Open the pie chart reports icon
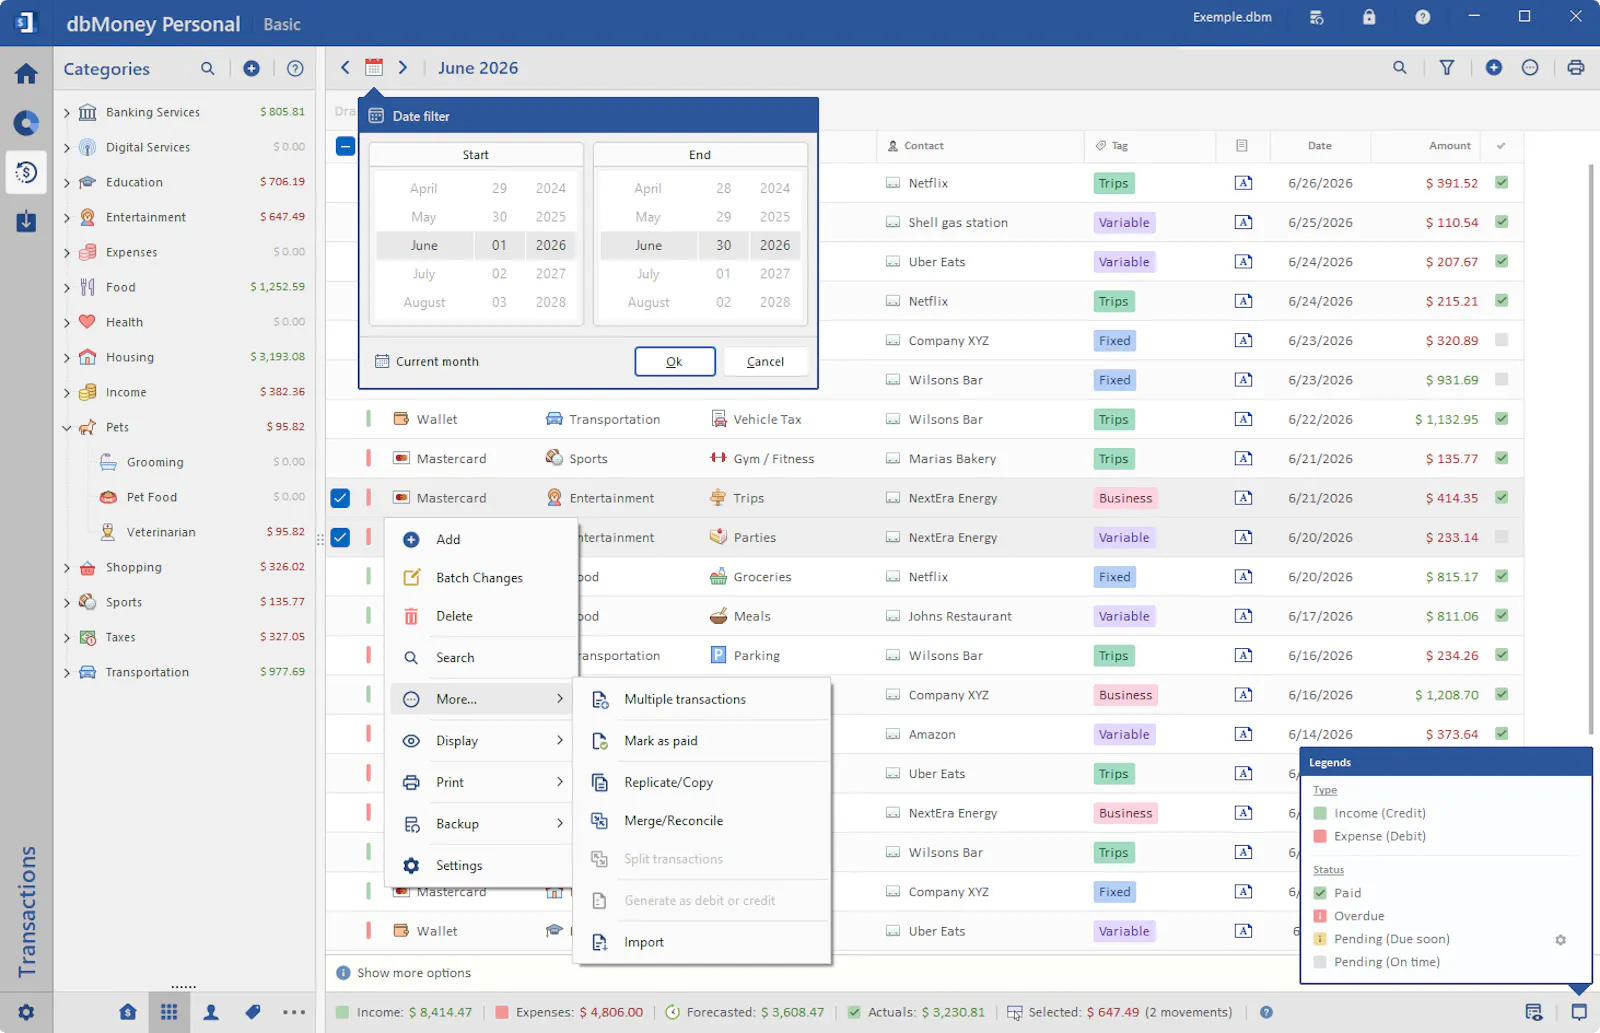The image size is (1600, 1033). point(26,123)
